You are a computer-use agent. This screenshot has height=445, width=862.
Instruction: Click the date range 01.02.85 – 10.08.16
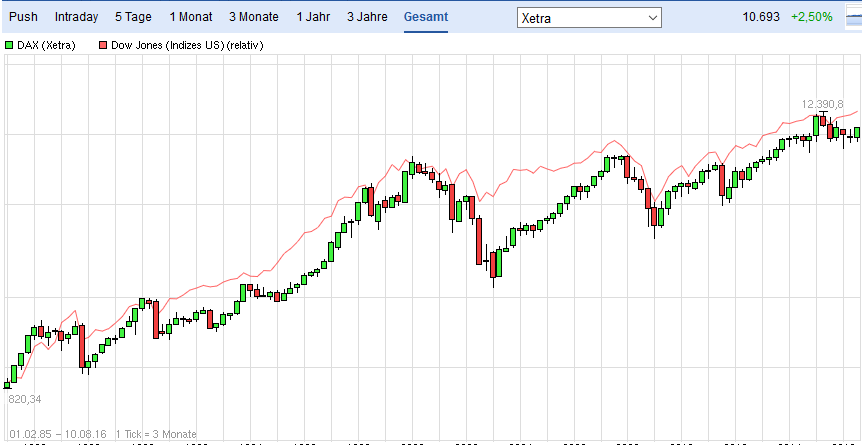point(58,434)
